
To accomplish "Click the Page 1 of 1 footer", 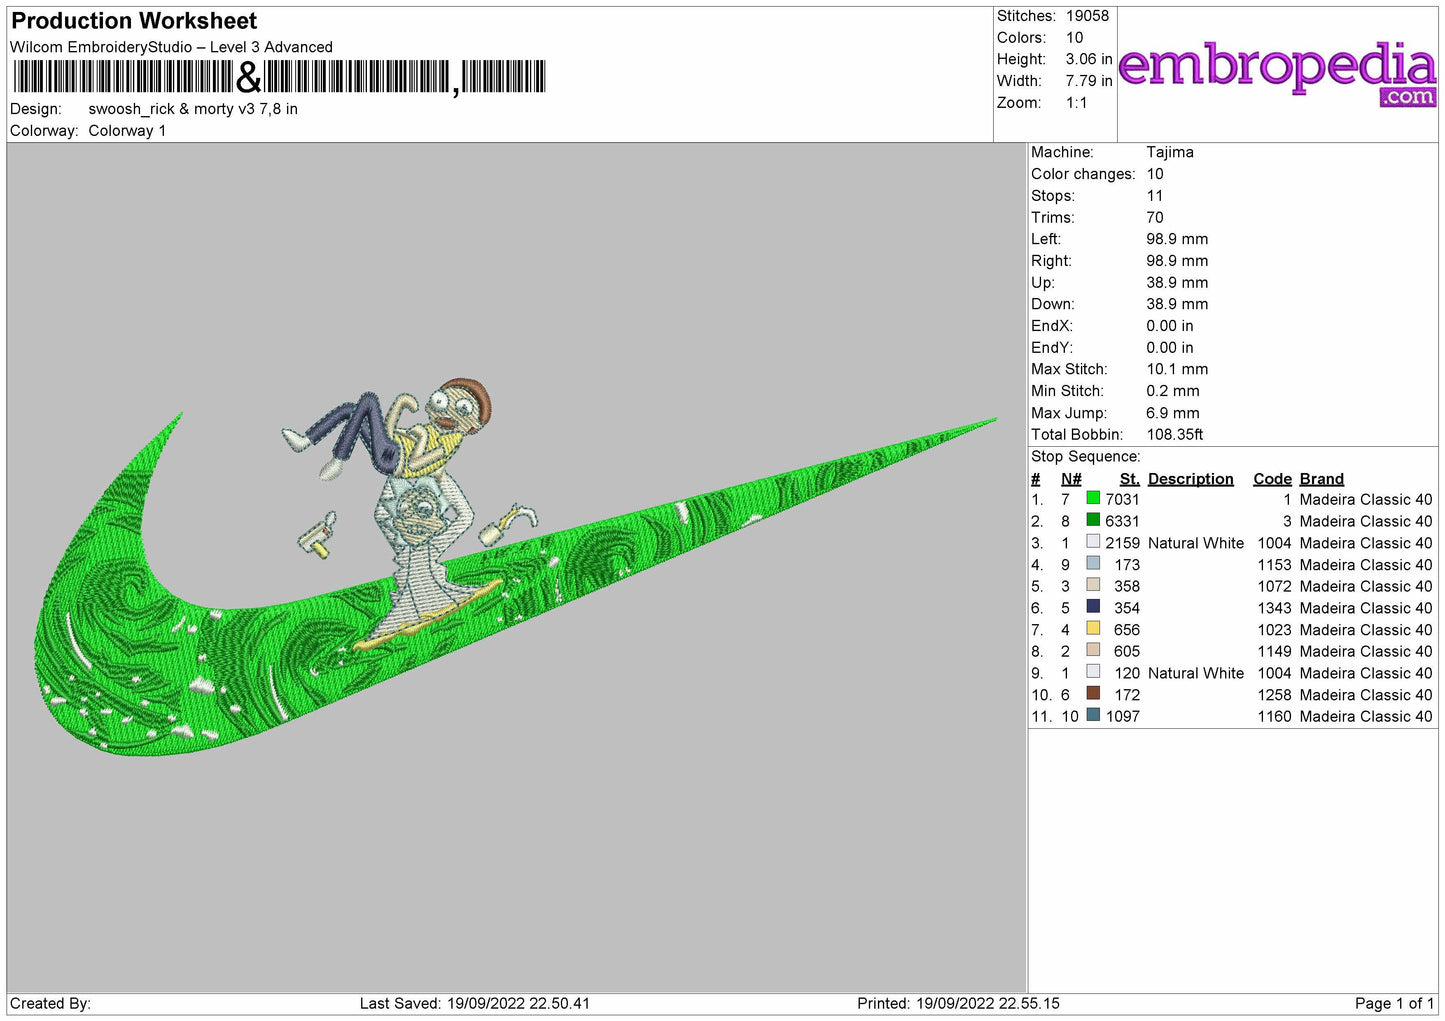I will (1394, 1003).
